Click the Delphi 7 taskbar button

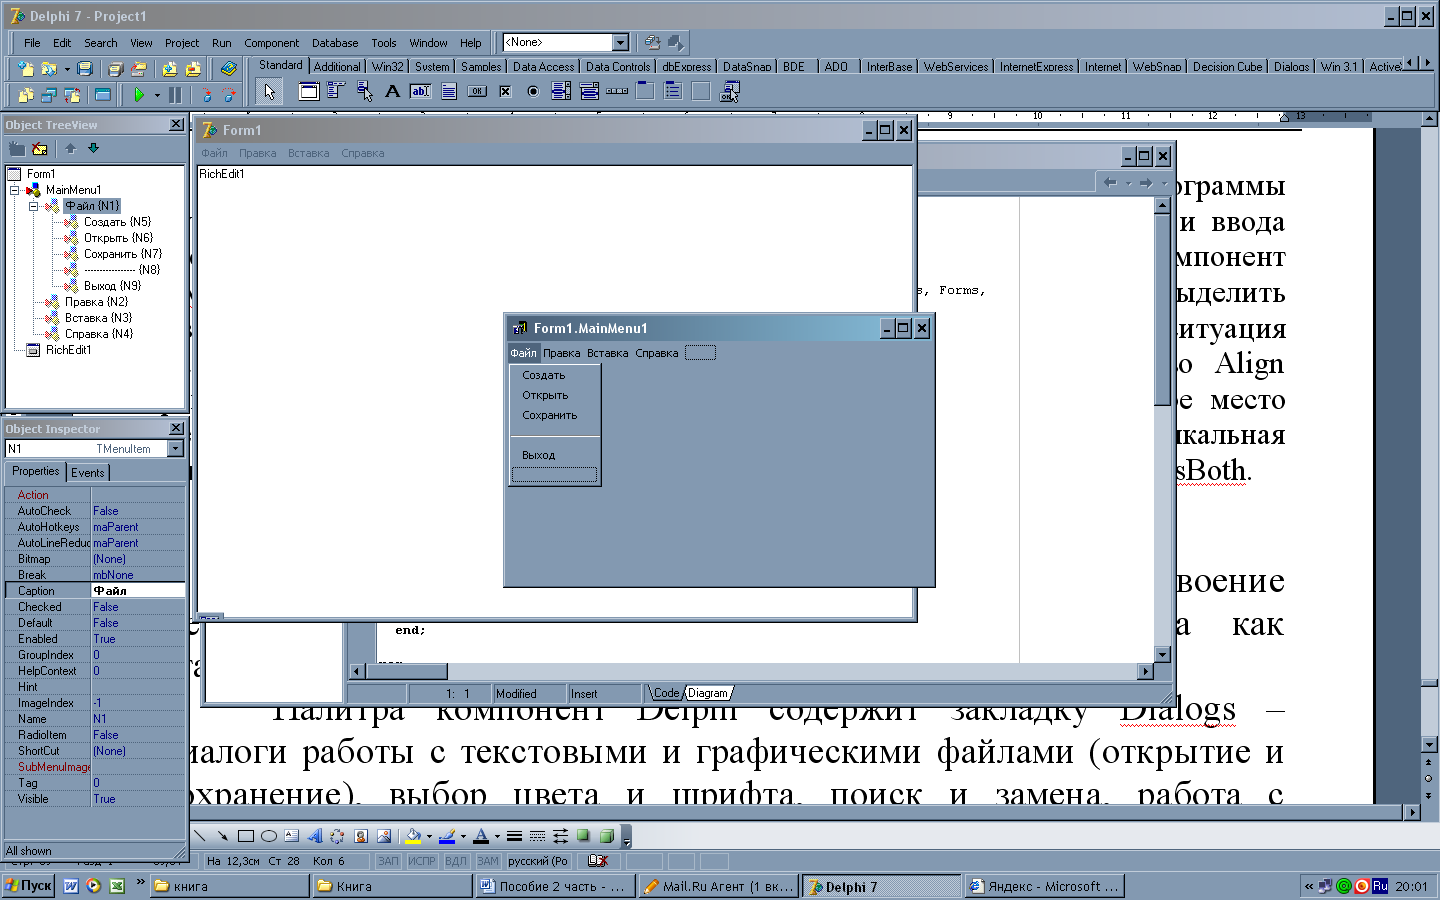(880, 886)
